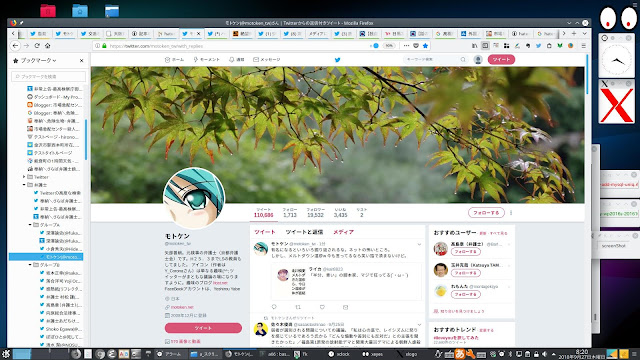Collapse the 弁護士 bookmark folder
640x360 pixels.
[x=24, y=185]
